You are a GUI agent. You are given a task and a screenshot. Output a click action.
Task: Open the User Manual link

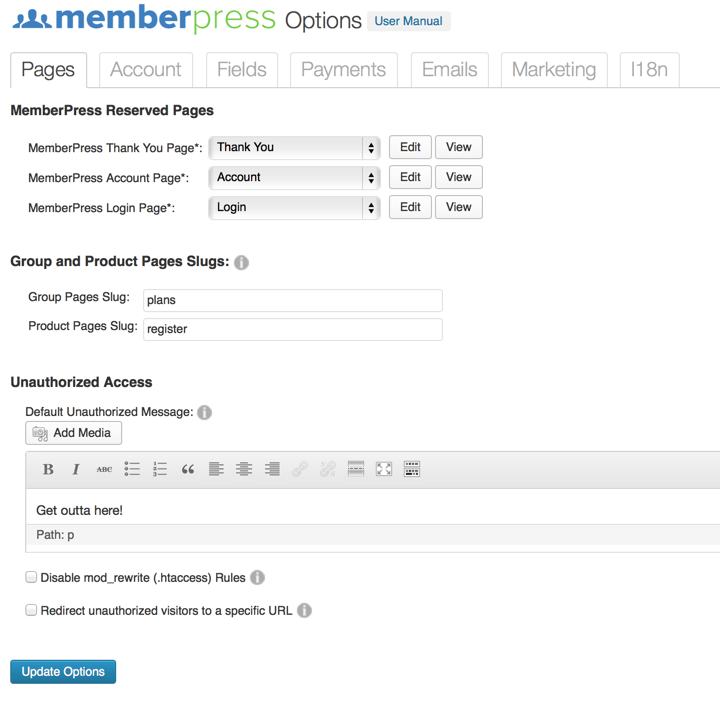coord(409,21)
